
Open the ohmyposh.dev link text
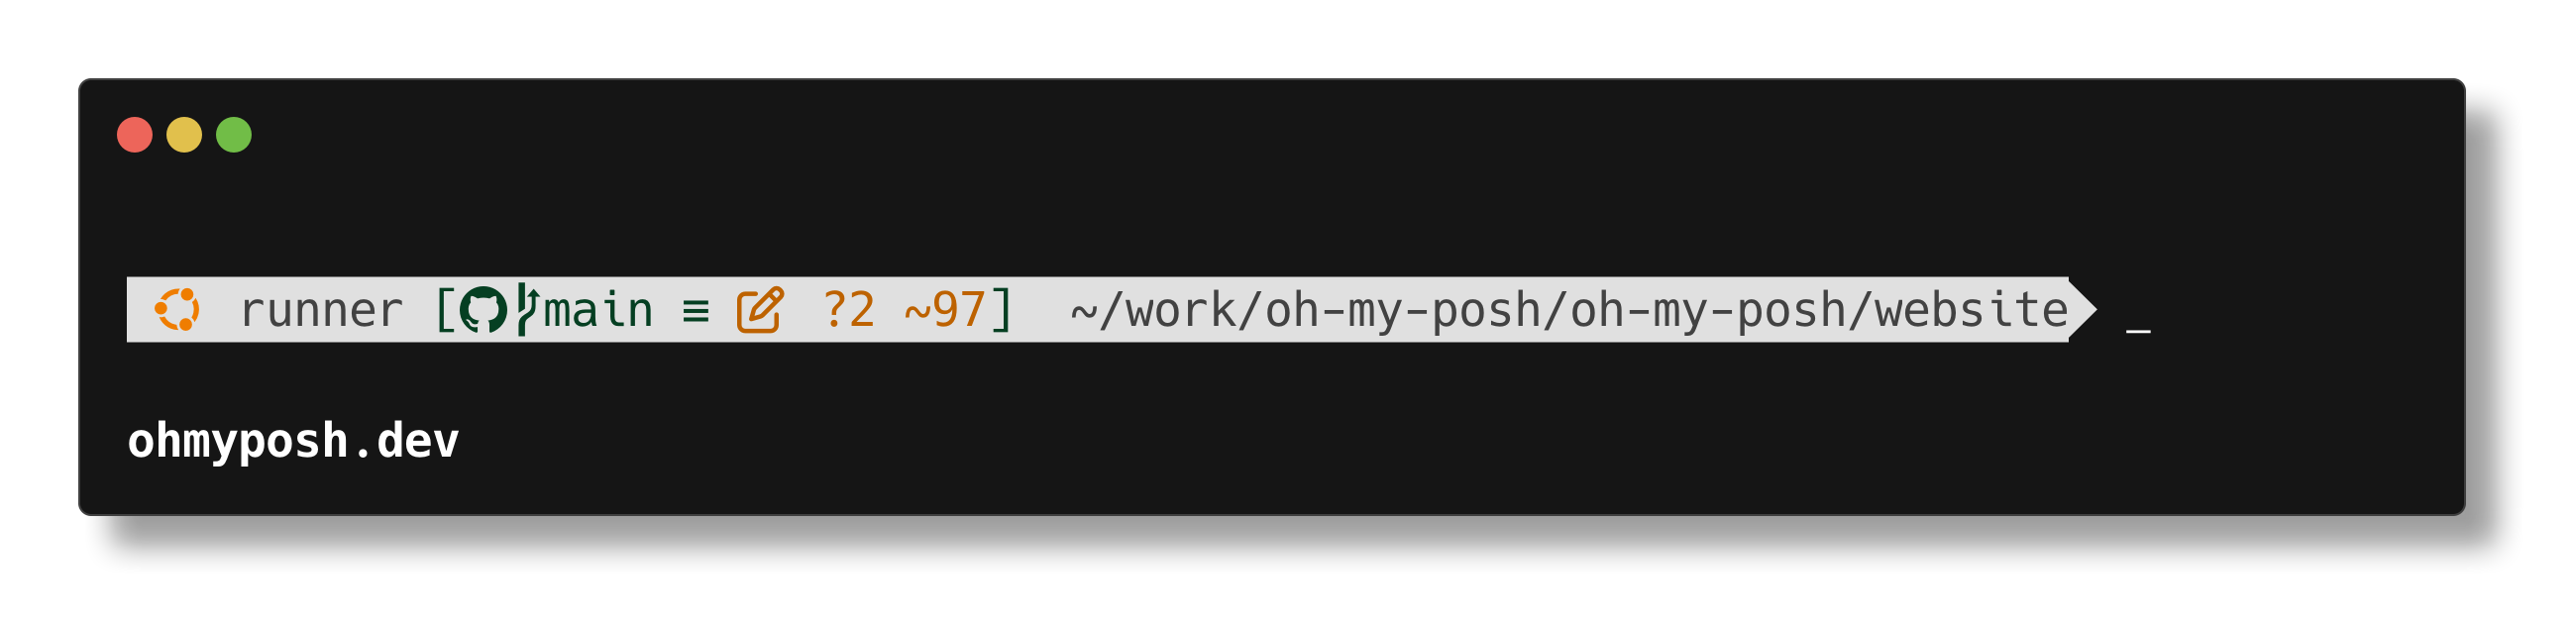pyautogui.click(x=293, y=441)
